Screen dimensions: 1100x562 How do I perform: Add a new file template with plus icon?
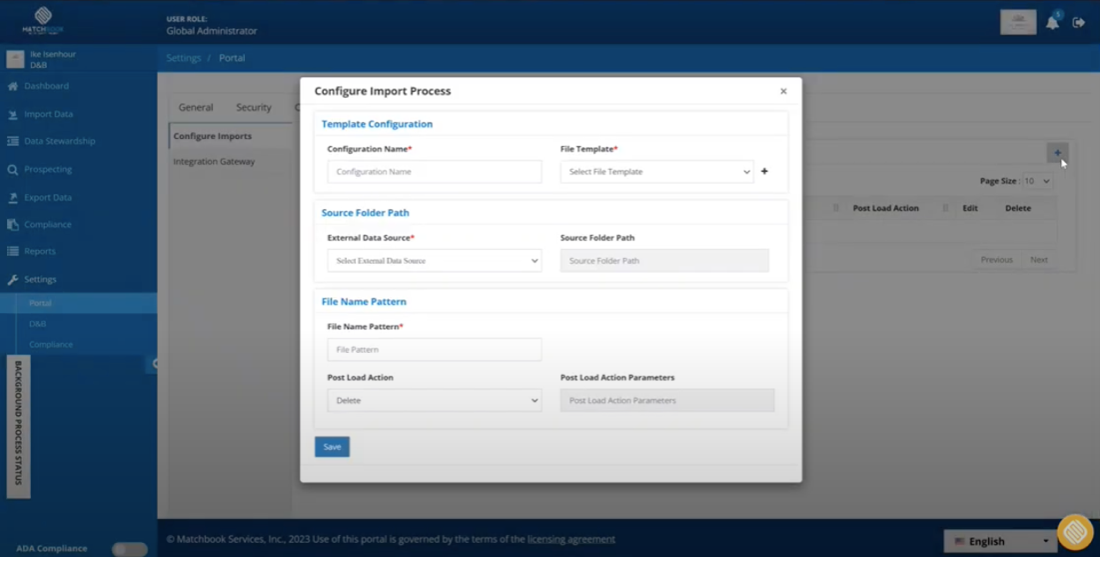click(x=765, y=171)
